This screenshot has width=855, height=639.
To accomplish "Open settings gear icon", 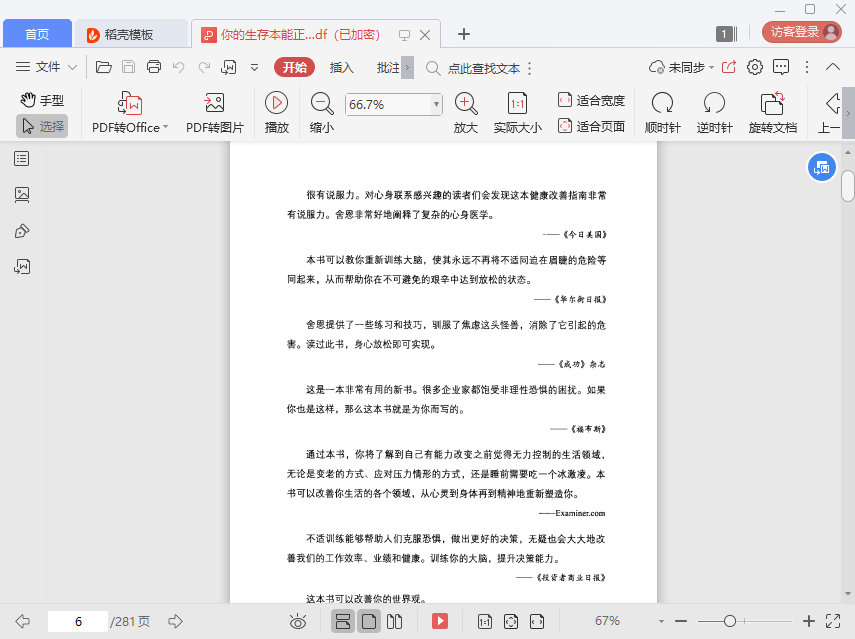I will coord(755,67).
